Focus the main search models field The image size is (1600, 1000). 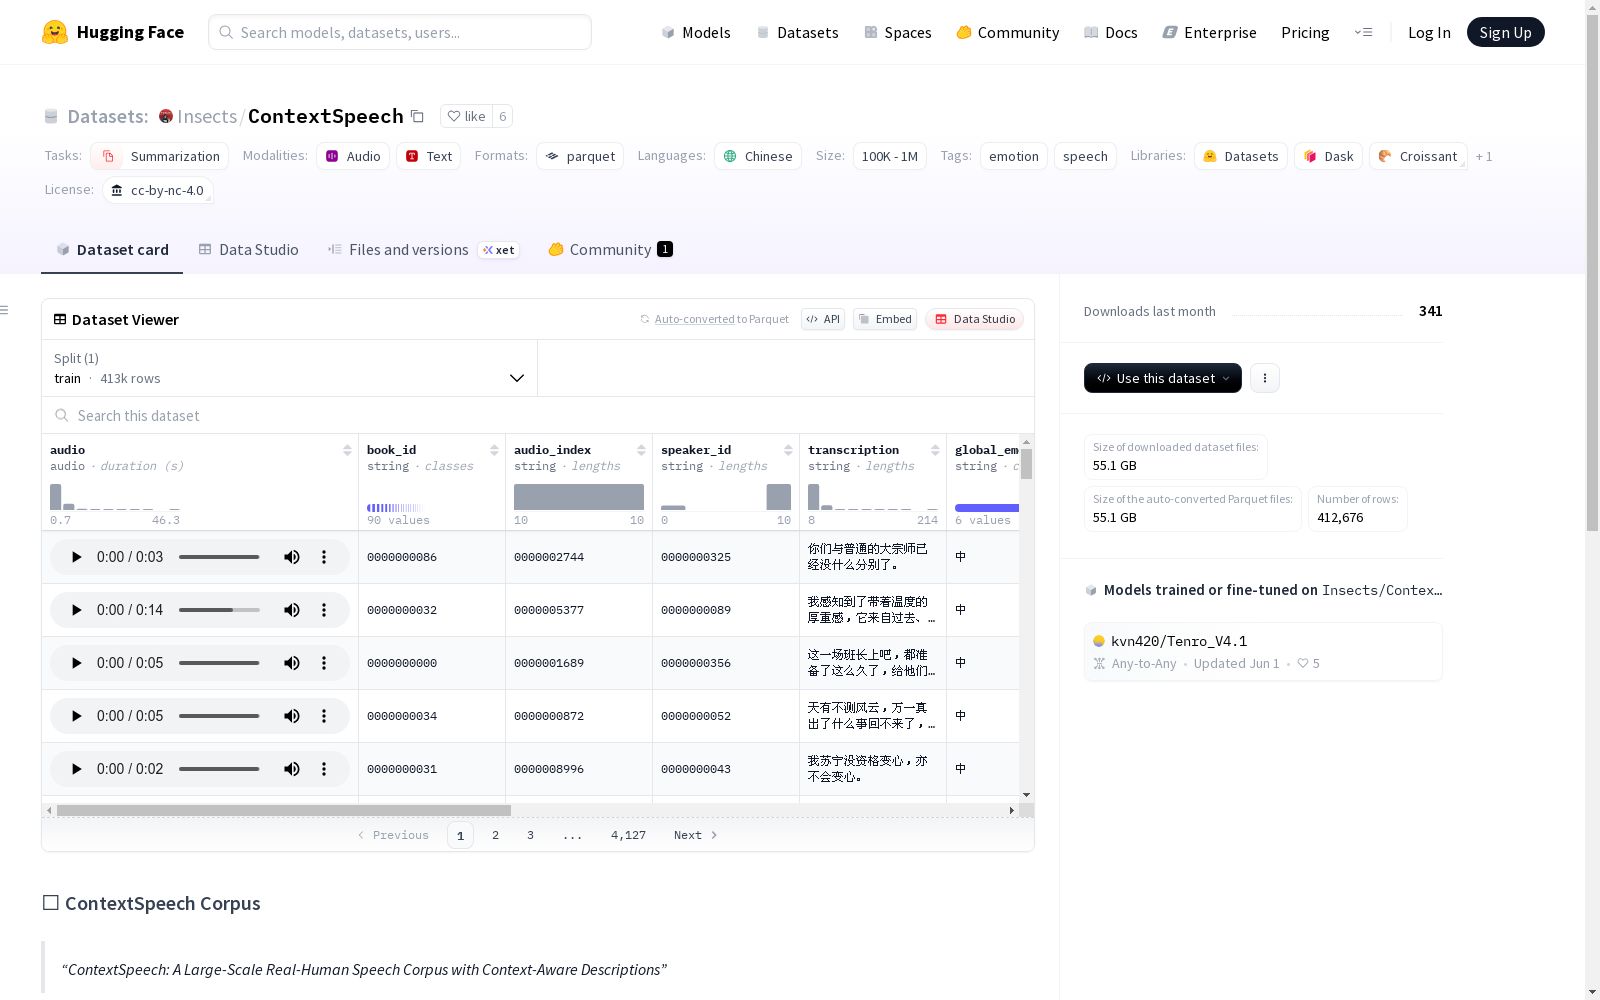point(400,32)
